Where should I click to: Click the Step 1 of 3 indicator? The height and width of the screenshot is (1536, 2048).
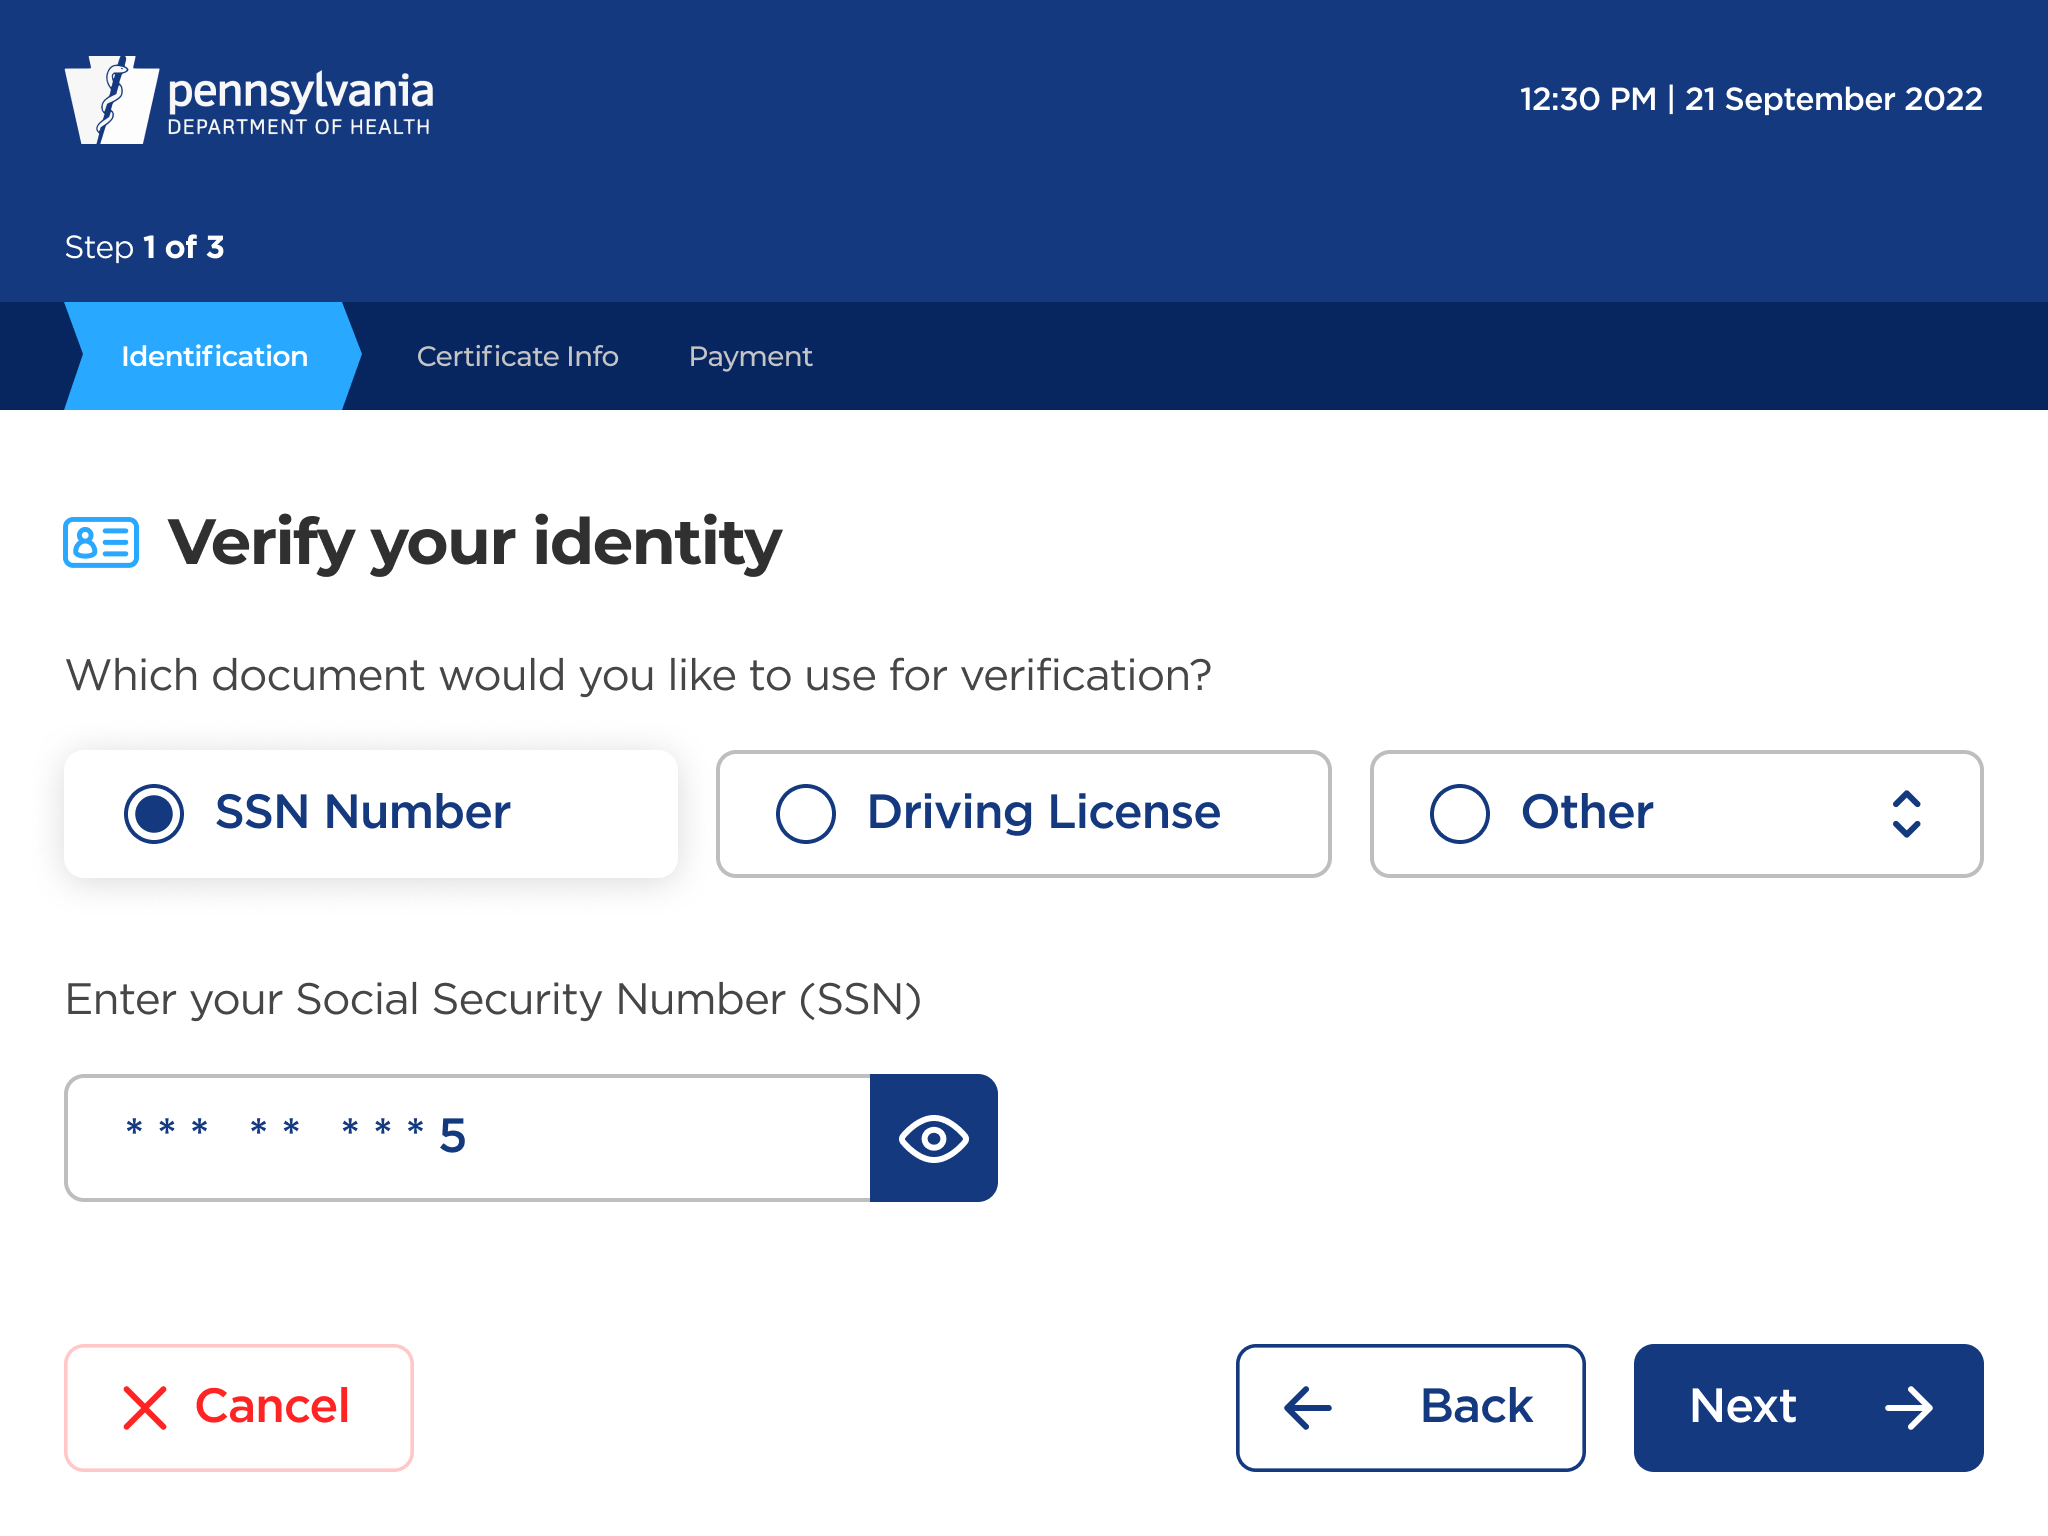coord(145,247)
